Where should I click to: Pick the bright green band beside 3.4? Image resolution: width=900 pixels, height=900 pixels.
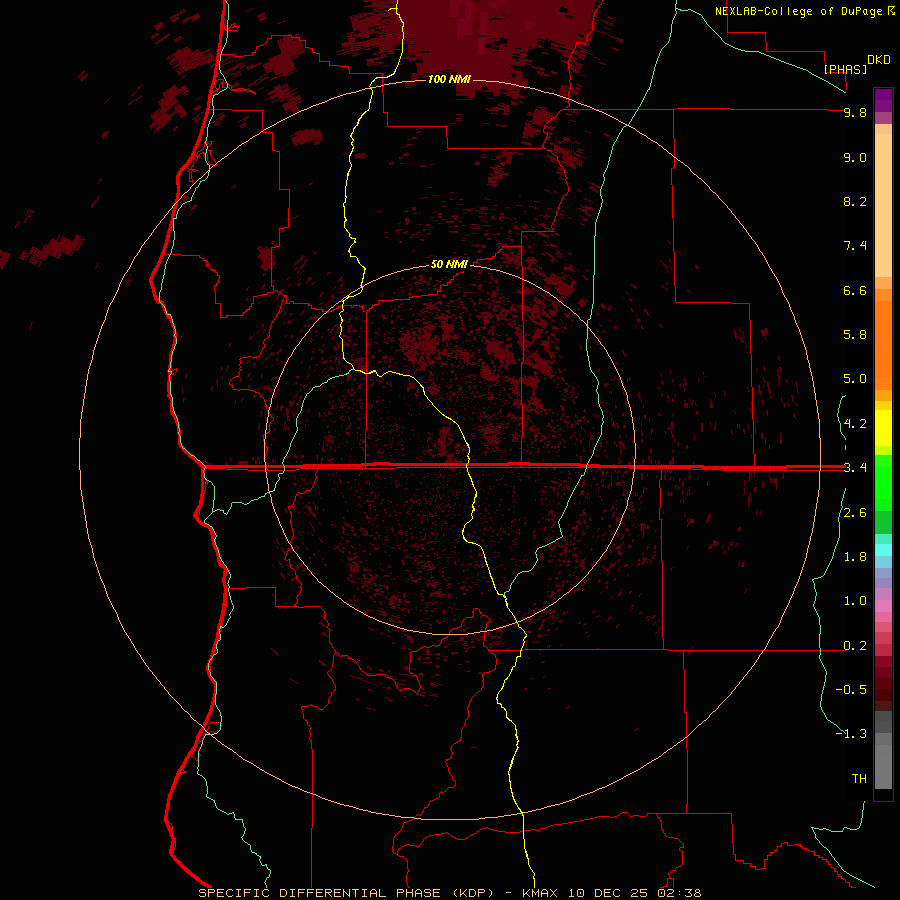coord(883,482)
